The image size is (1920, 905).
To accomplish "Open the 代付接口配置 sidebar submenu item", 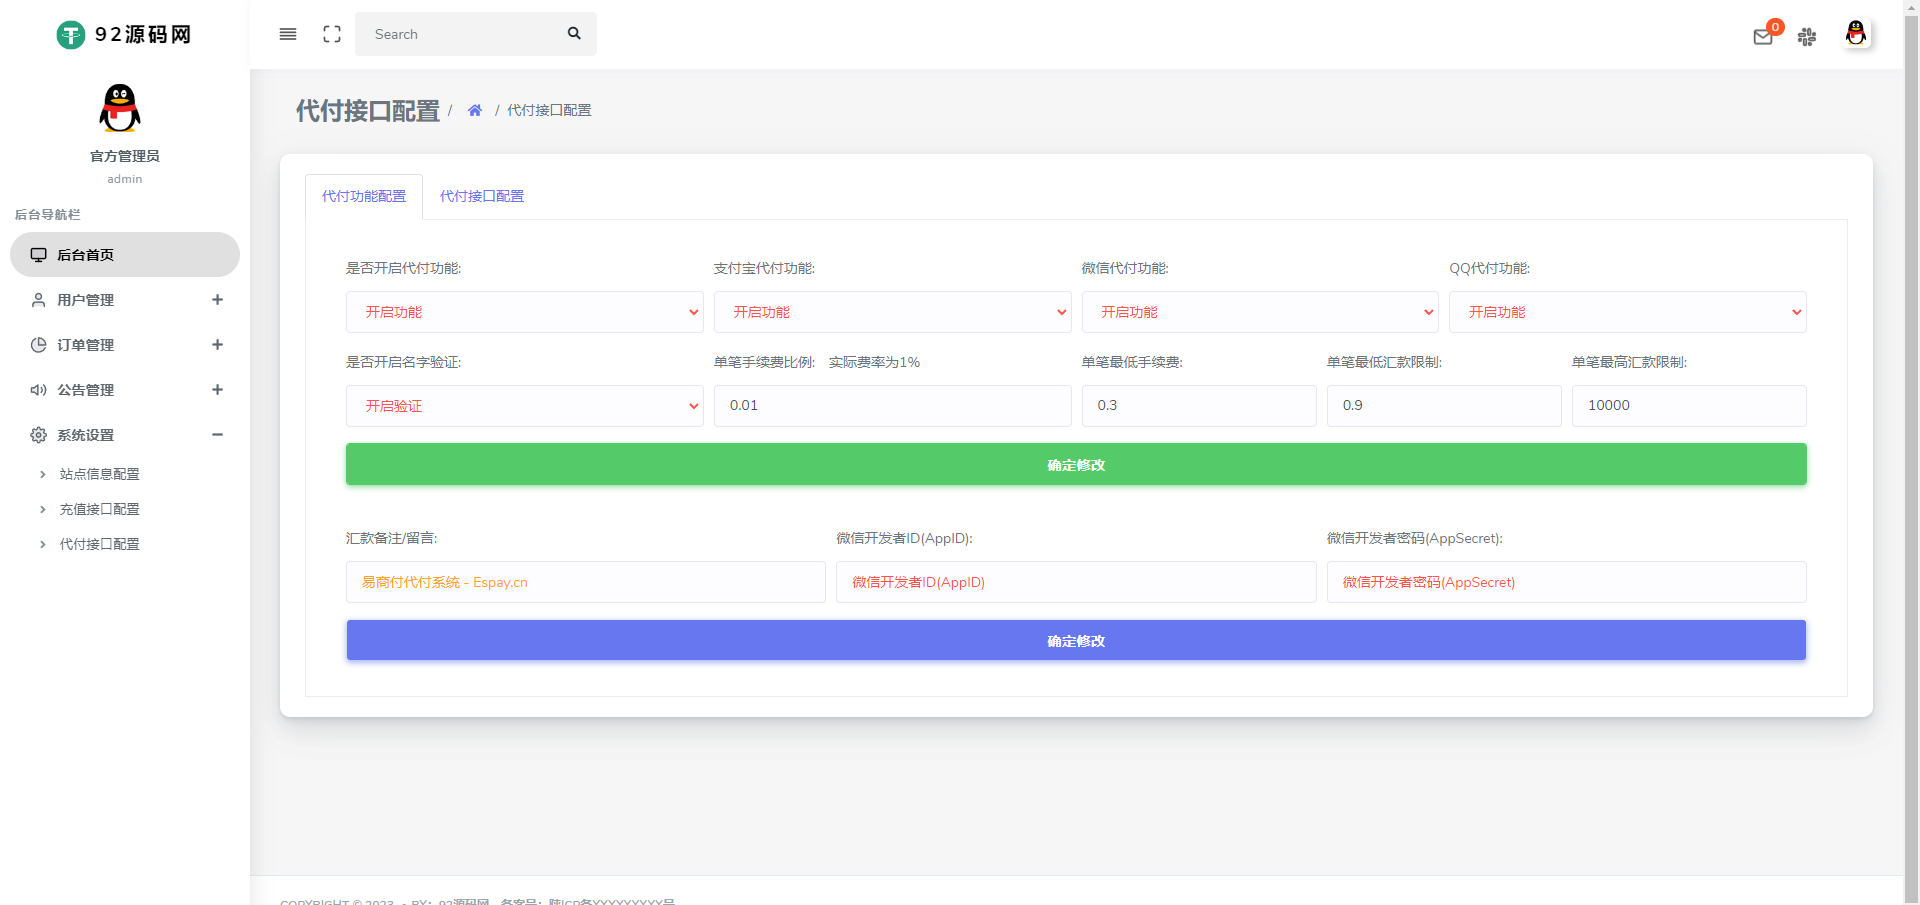I will click(x=99, y=544).
